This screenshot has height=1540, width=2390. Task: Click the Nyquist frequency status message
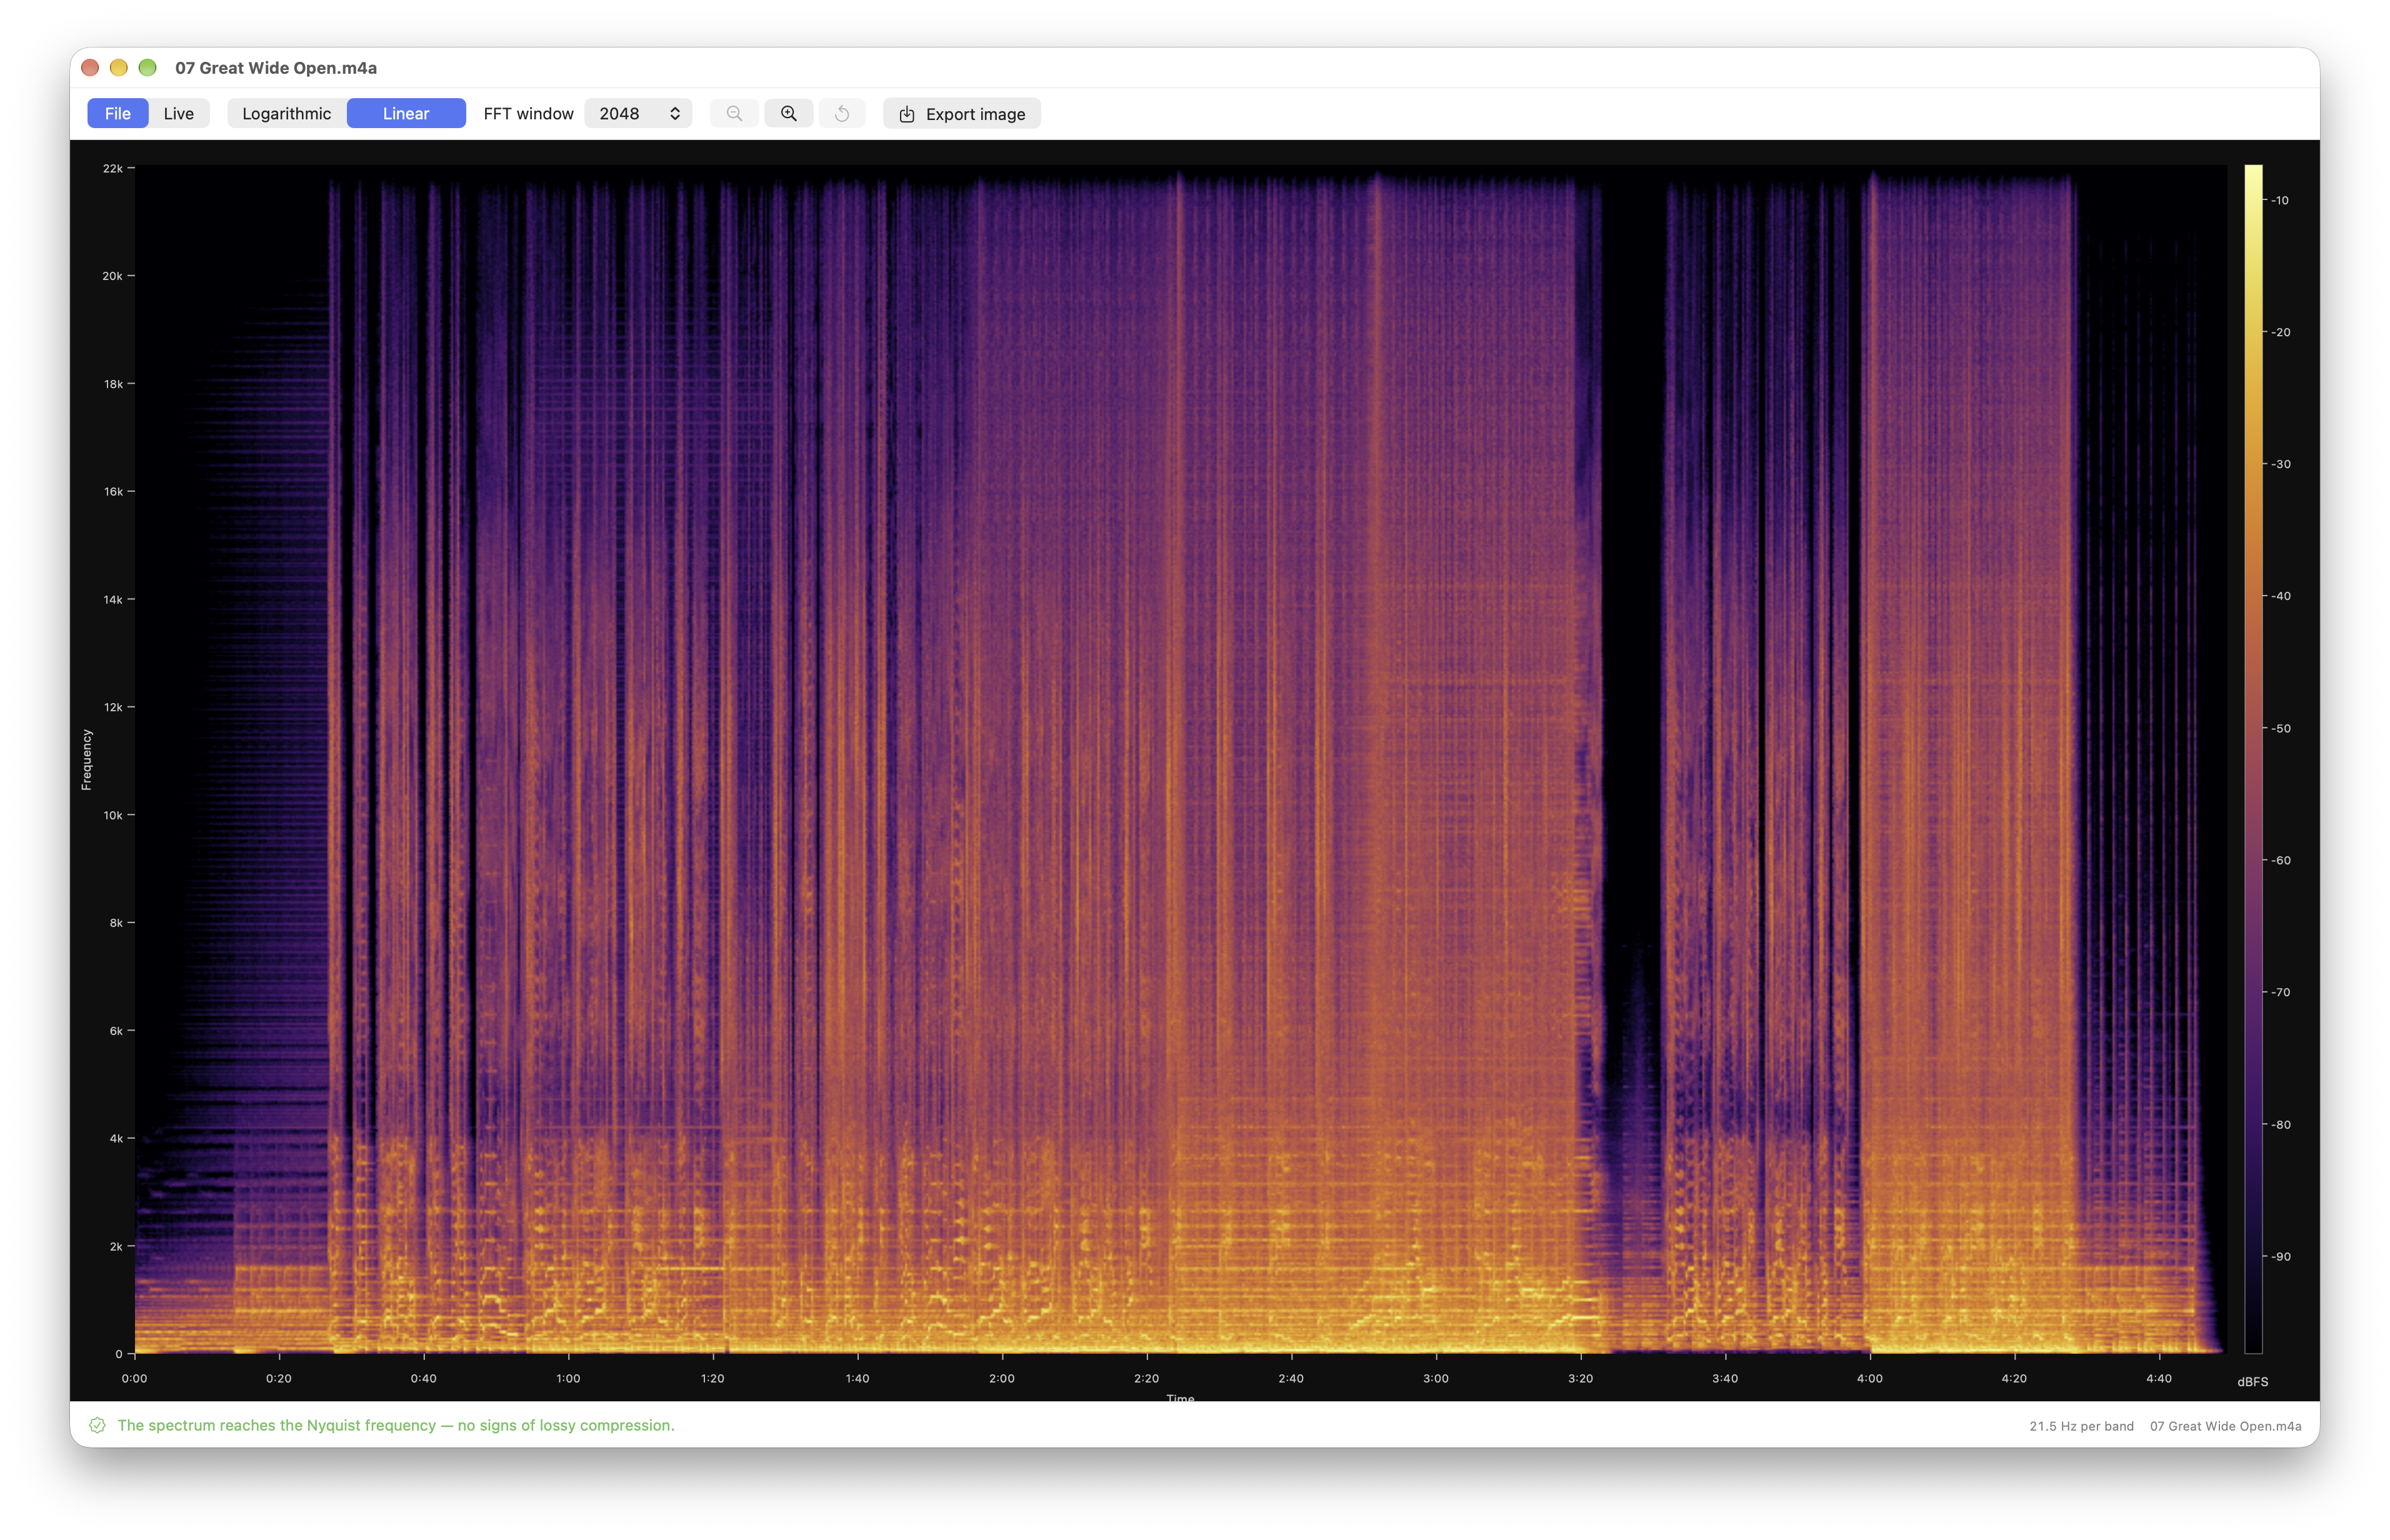pyautogui.click(x=396, y=1425)
